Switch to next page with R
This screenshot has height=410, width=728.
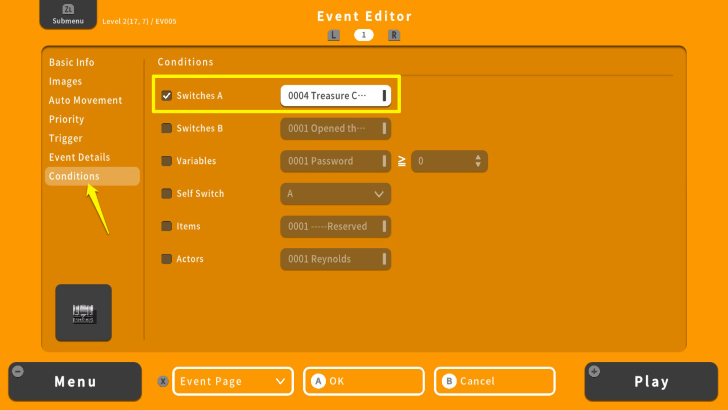[394, 35]
